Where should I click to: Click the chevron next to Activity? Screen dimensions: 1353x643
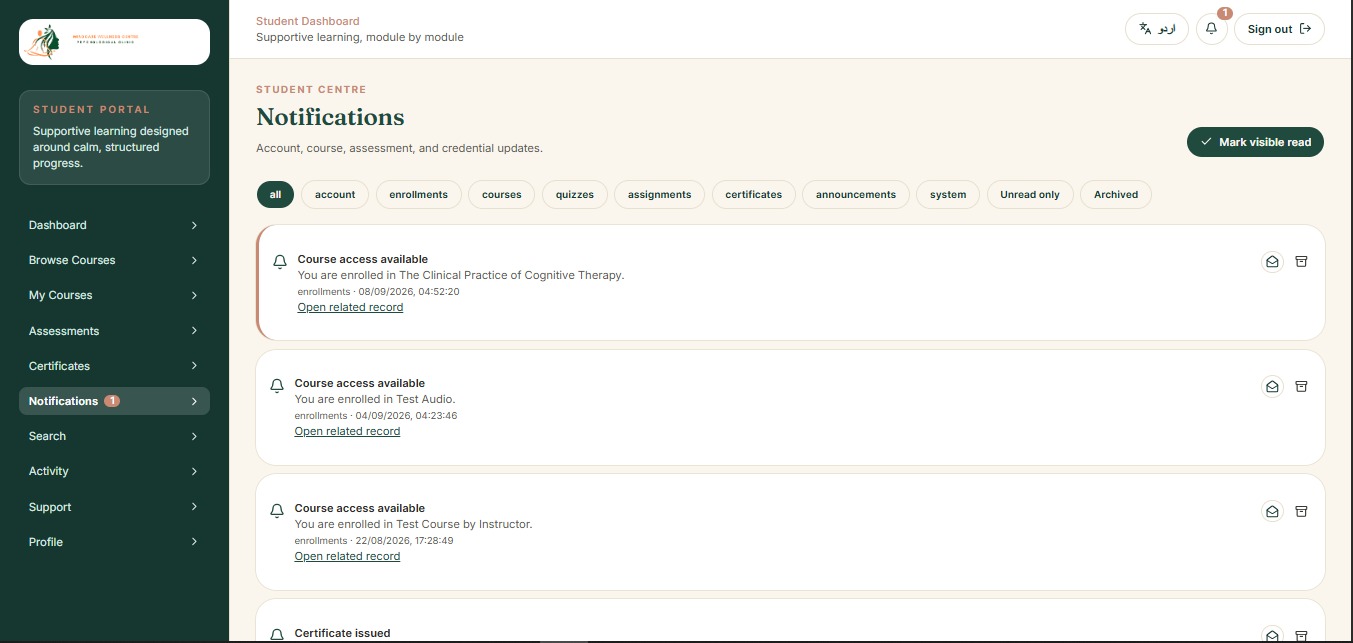(194, 471)
